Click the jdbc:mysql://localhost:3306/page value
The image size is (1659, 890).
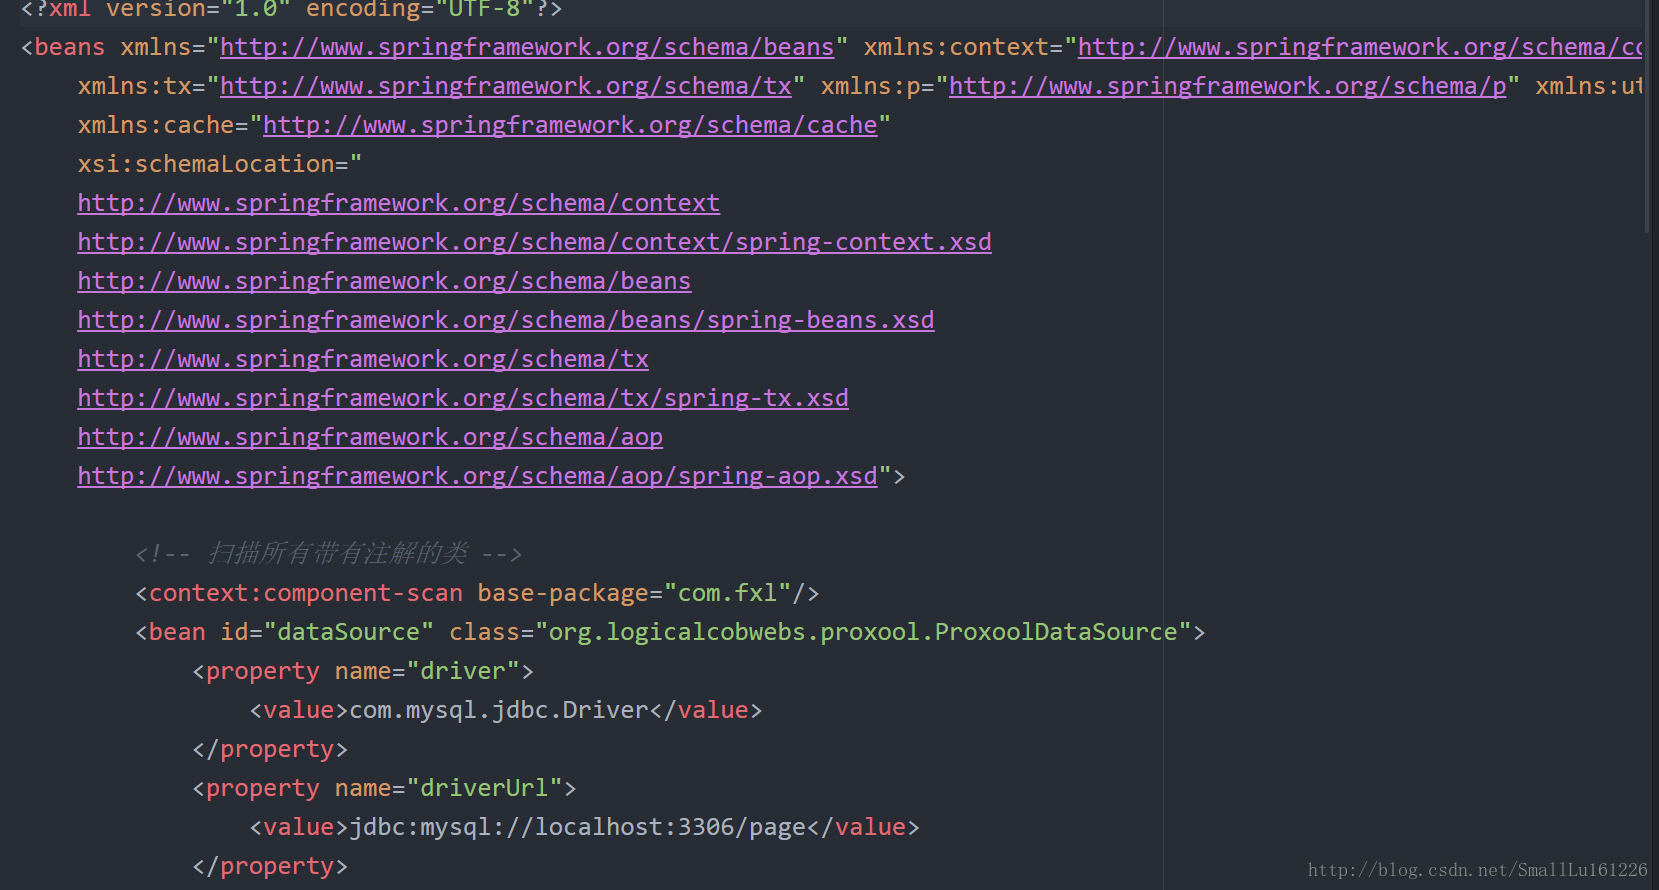click(577, 827)
